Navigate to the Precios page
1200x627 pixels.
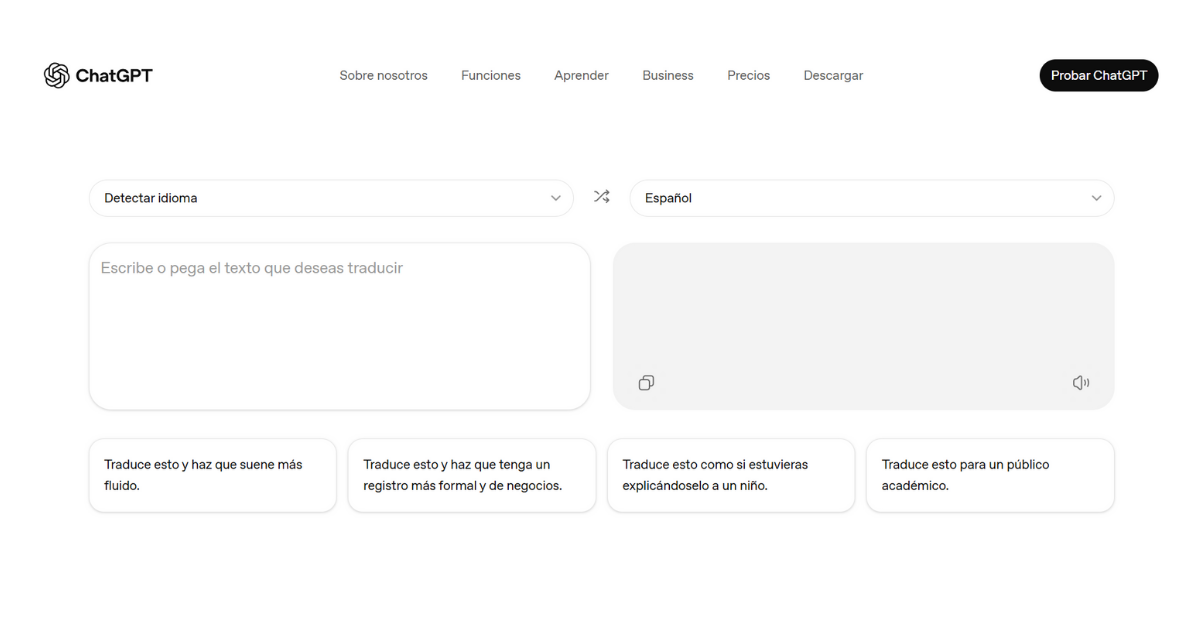click(x=748, y=76)
